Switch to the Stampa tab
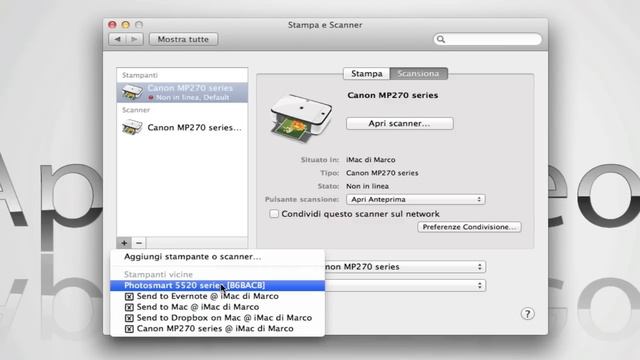 click(x=367, y=73)
